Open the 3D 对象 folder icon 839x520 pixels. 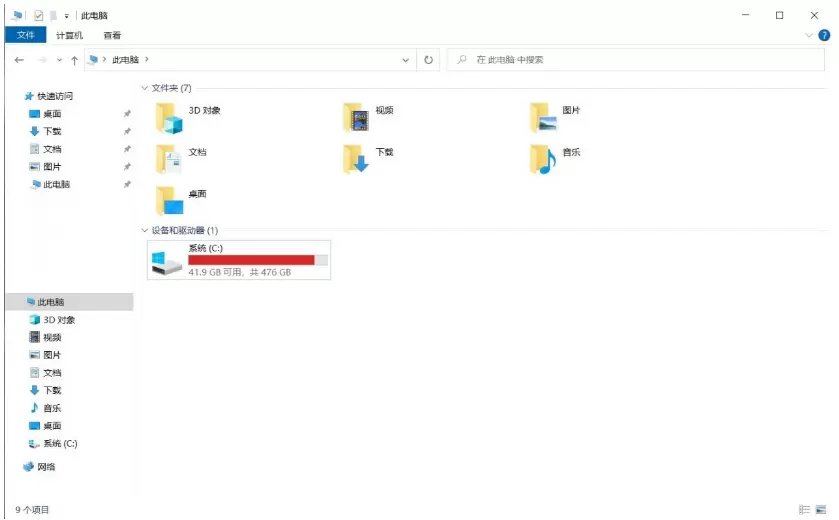pos(170,118)
